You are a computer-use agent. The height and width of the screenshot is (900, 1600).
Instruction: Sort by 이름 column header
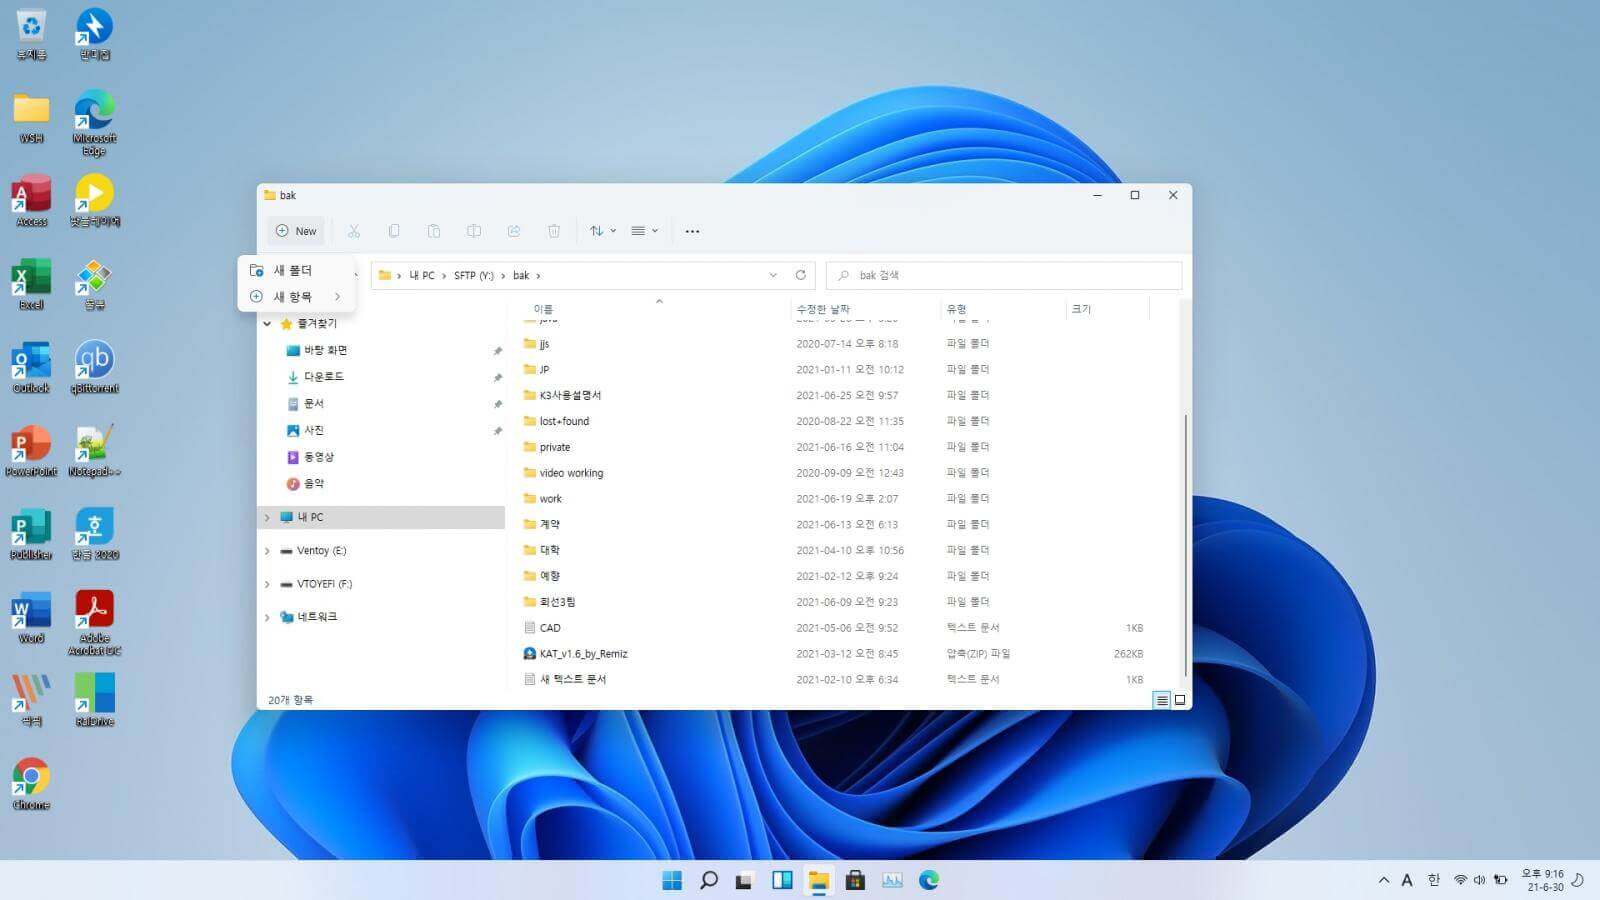click(x=543, y=309)
